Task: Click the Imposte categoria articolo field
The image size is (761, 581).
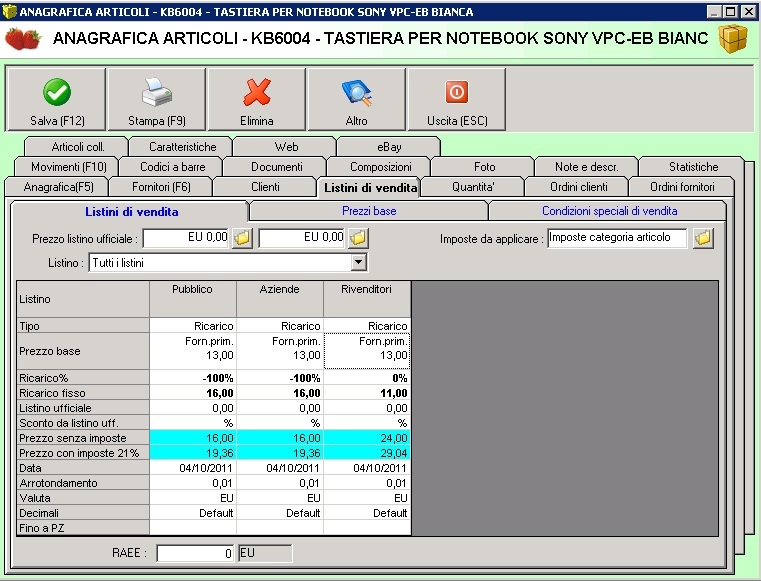Action: click(617, 238)
